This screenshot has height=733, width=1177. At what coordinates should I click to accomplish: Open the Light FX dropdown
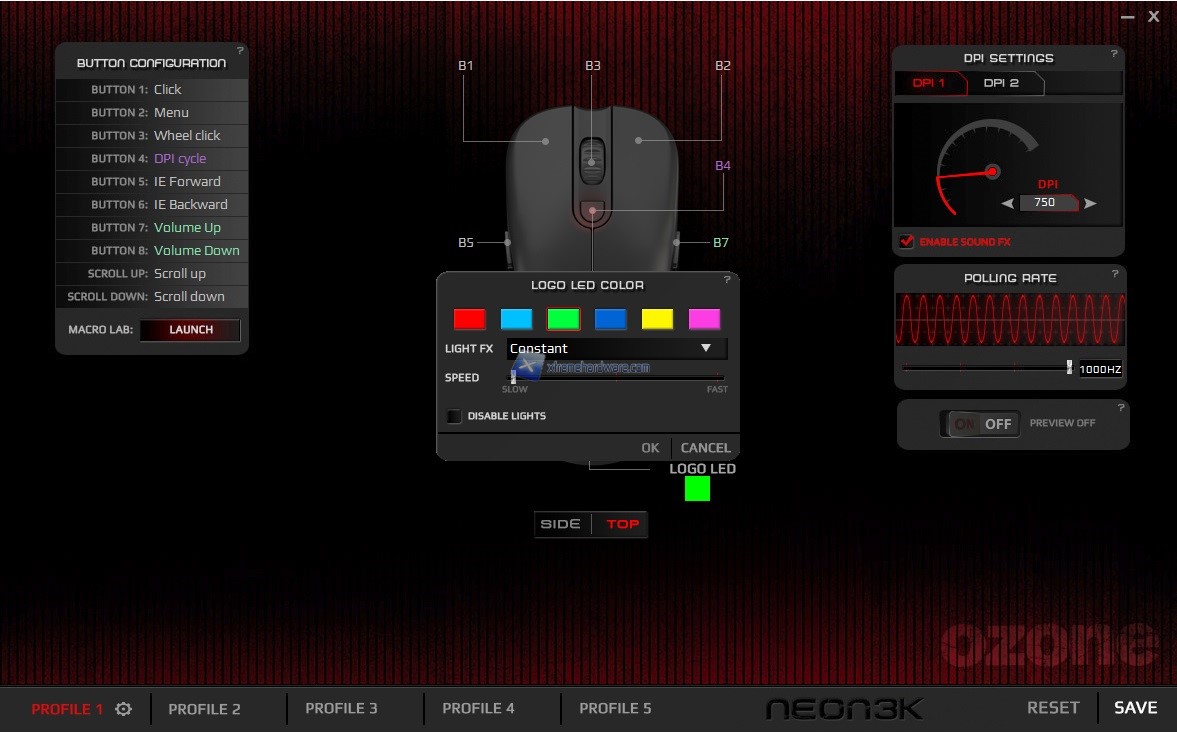coord(616,349)
